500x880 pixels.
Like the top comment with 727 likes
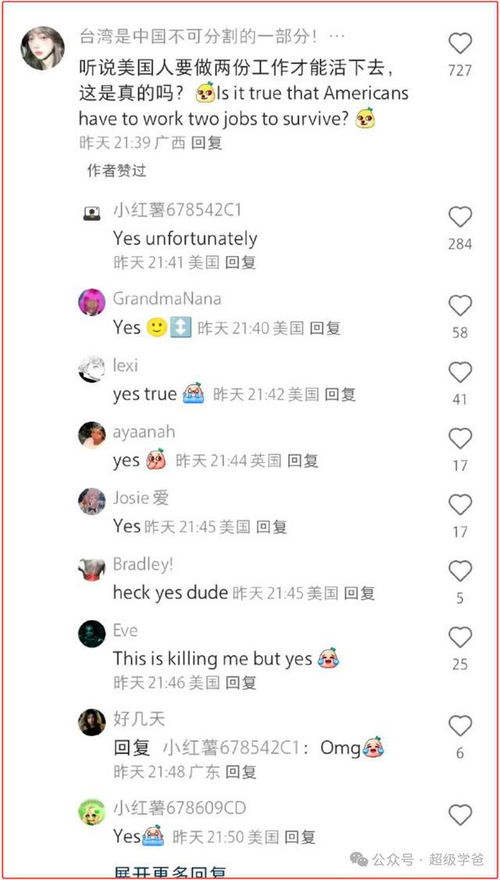tap(460, 44)
